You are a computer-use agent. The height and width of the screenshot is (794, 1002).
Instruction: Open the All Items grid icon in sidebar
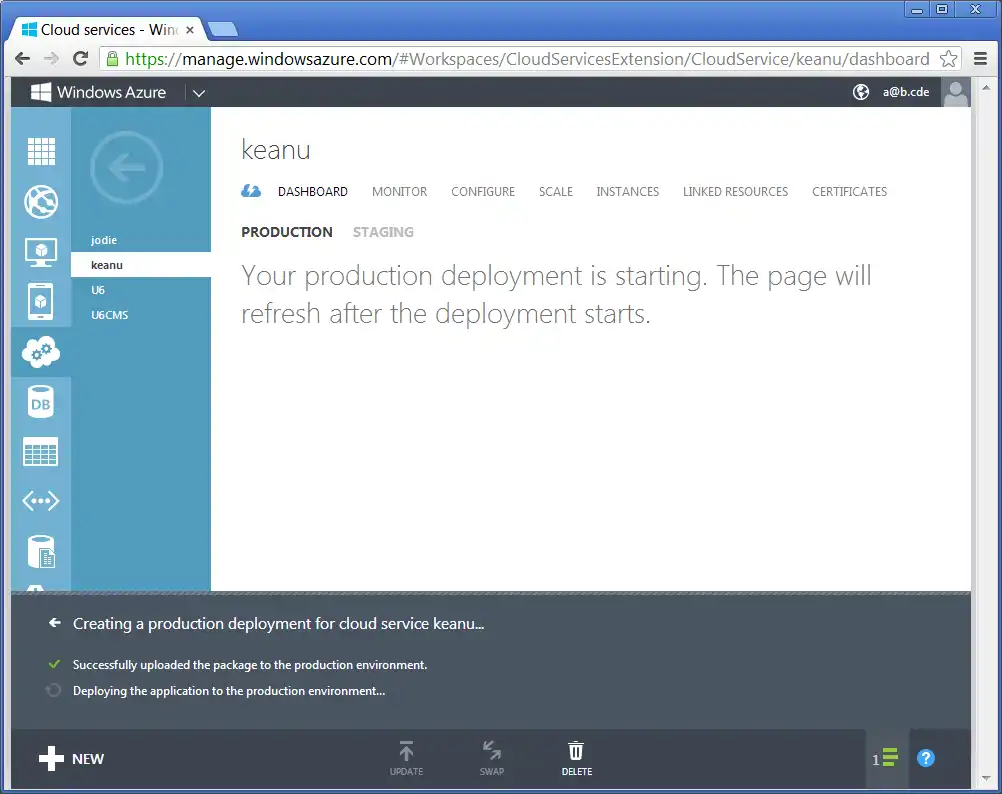(41, 151)
